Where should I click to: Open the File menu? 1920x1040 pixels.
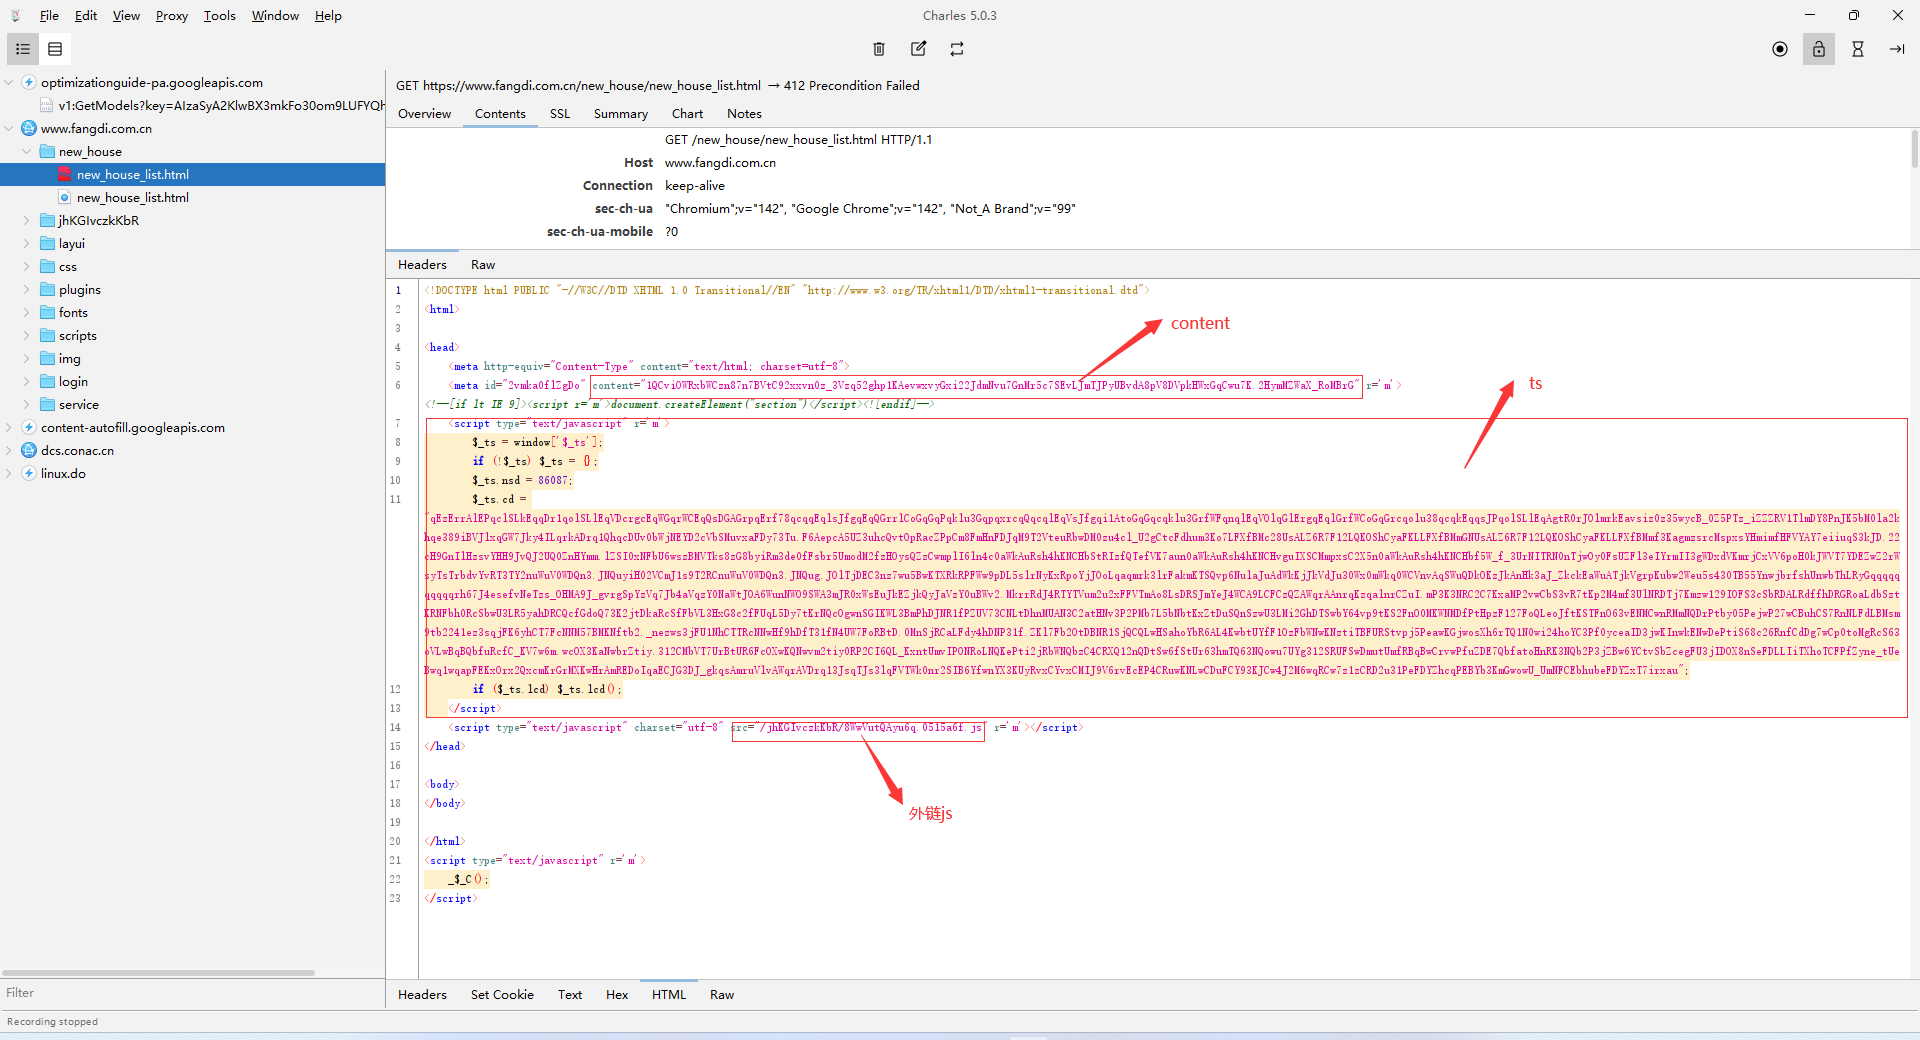click(x=49, y=16)
